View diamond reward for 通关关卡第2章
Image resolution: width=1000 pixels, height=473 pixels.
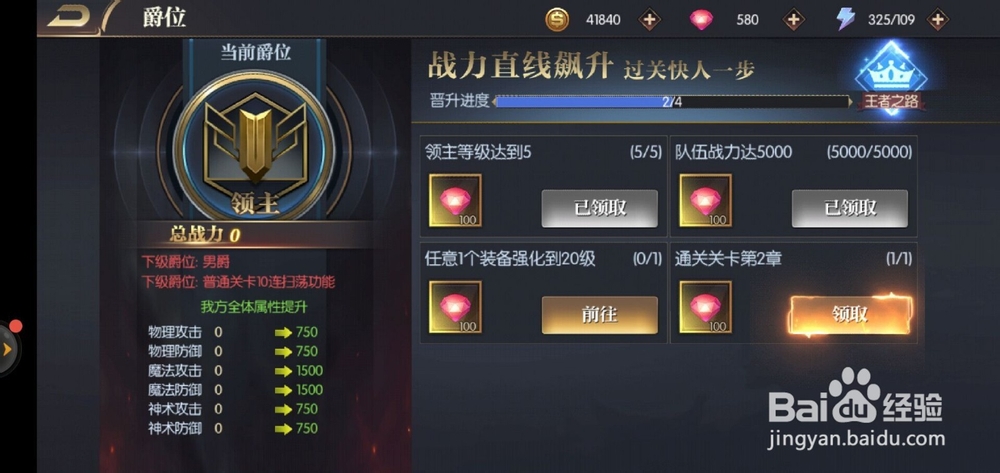click(x=705, y=307)
